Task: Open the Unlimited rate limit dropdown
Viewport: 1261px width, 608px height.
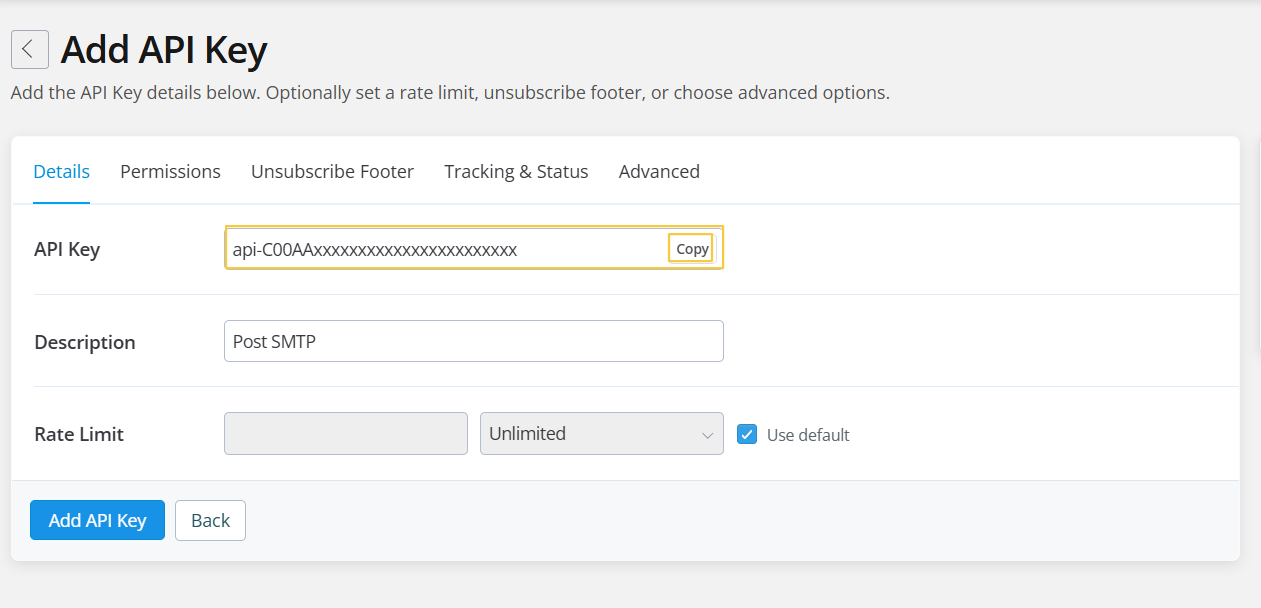Action: tap(590, 434)
